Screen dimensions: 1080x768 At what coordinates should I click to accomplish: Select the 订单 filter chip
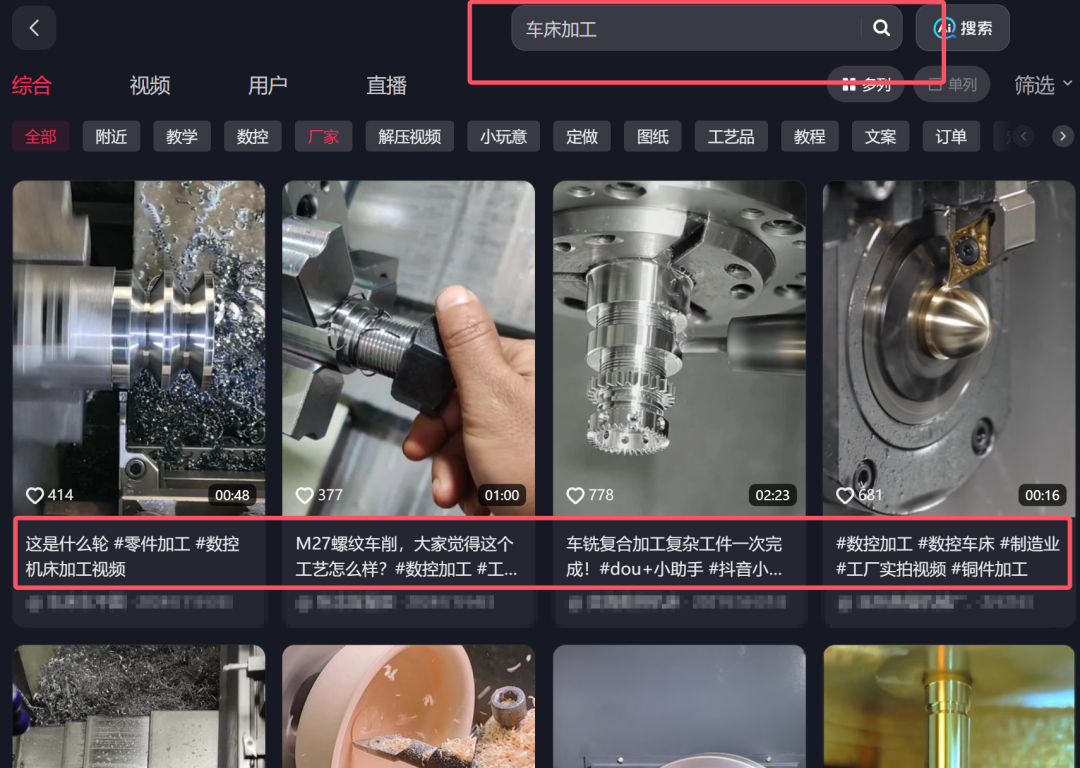tap(951, 136)
